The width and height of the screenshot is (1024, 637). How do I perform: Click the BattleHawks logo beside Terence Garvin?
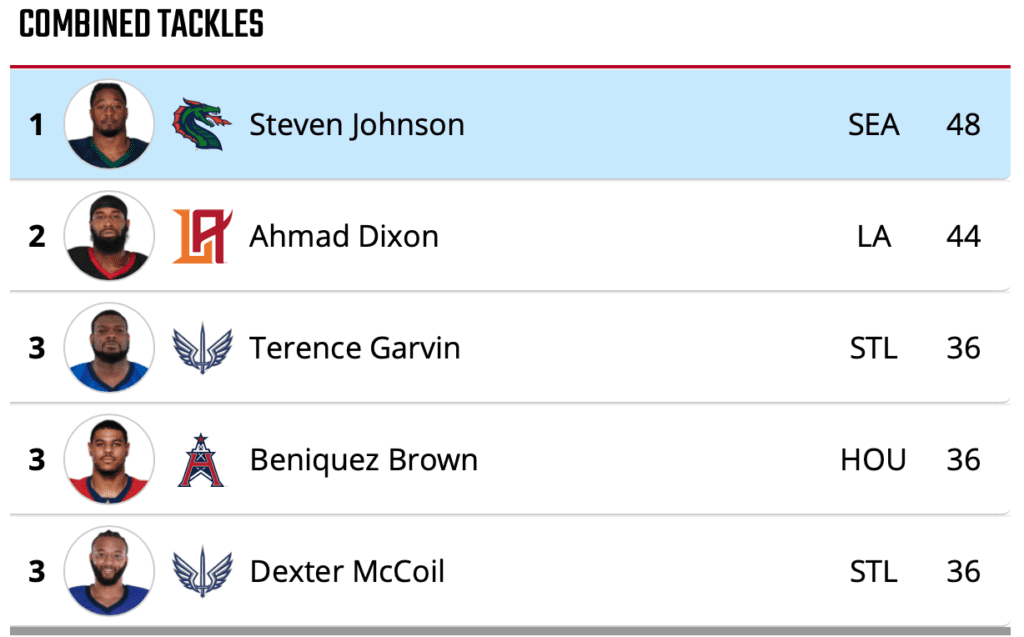click(x=201, y=349)
